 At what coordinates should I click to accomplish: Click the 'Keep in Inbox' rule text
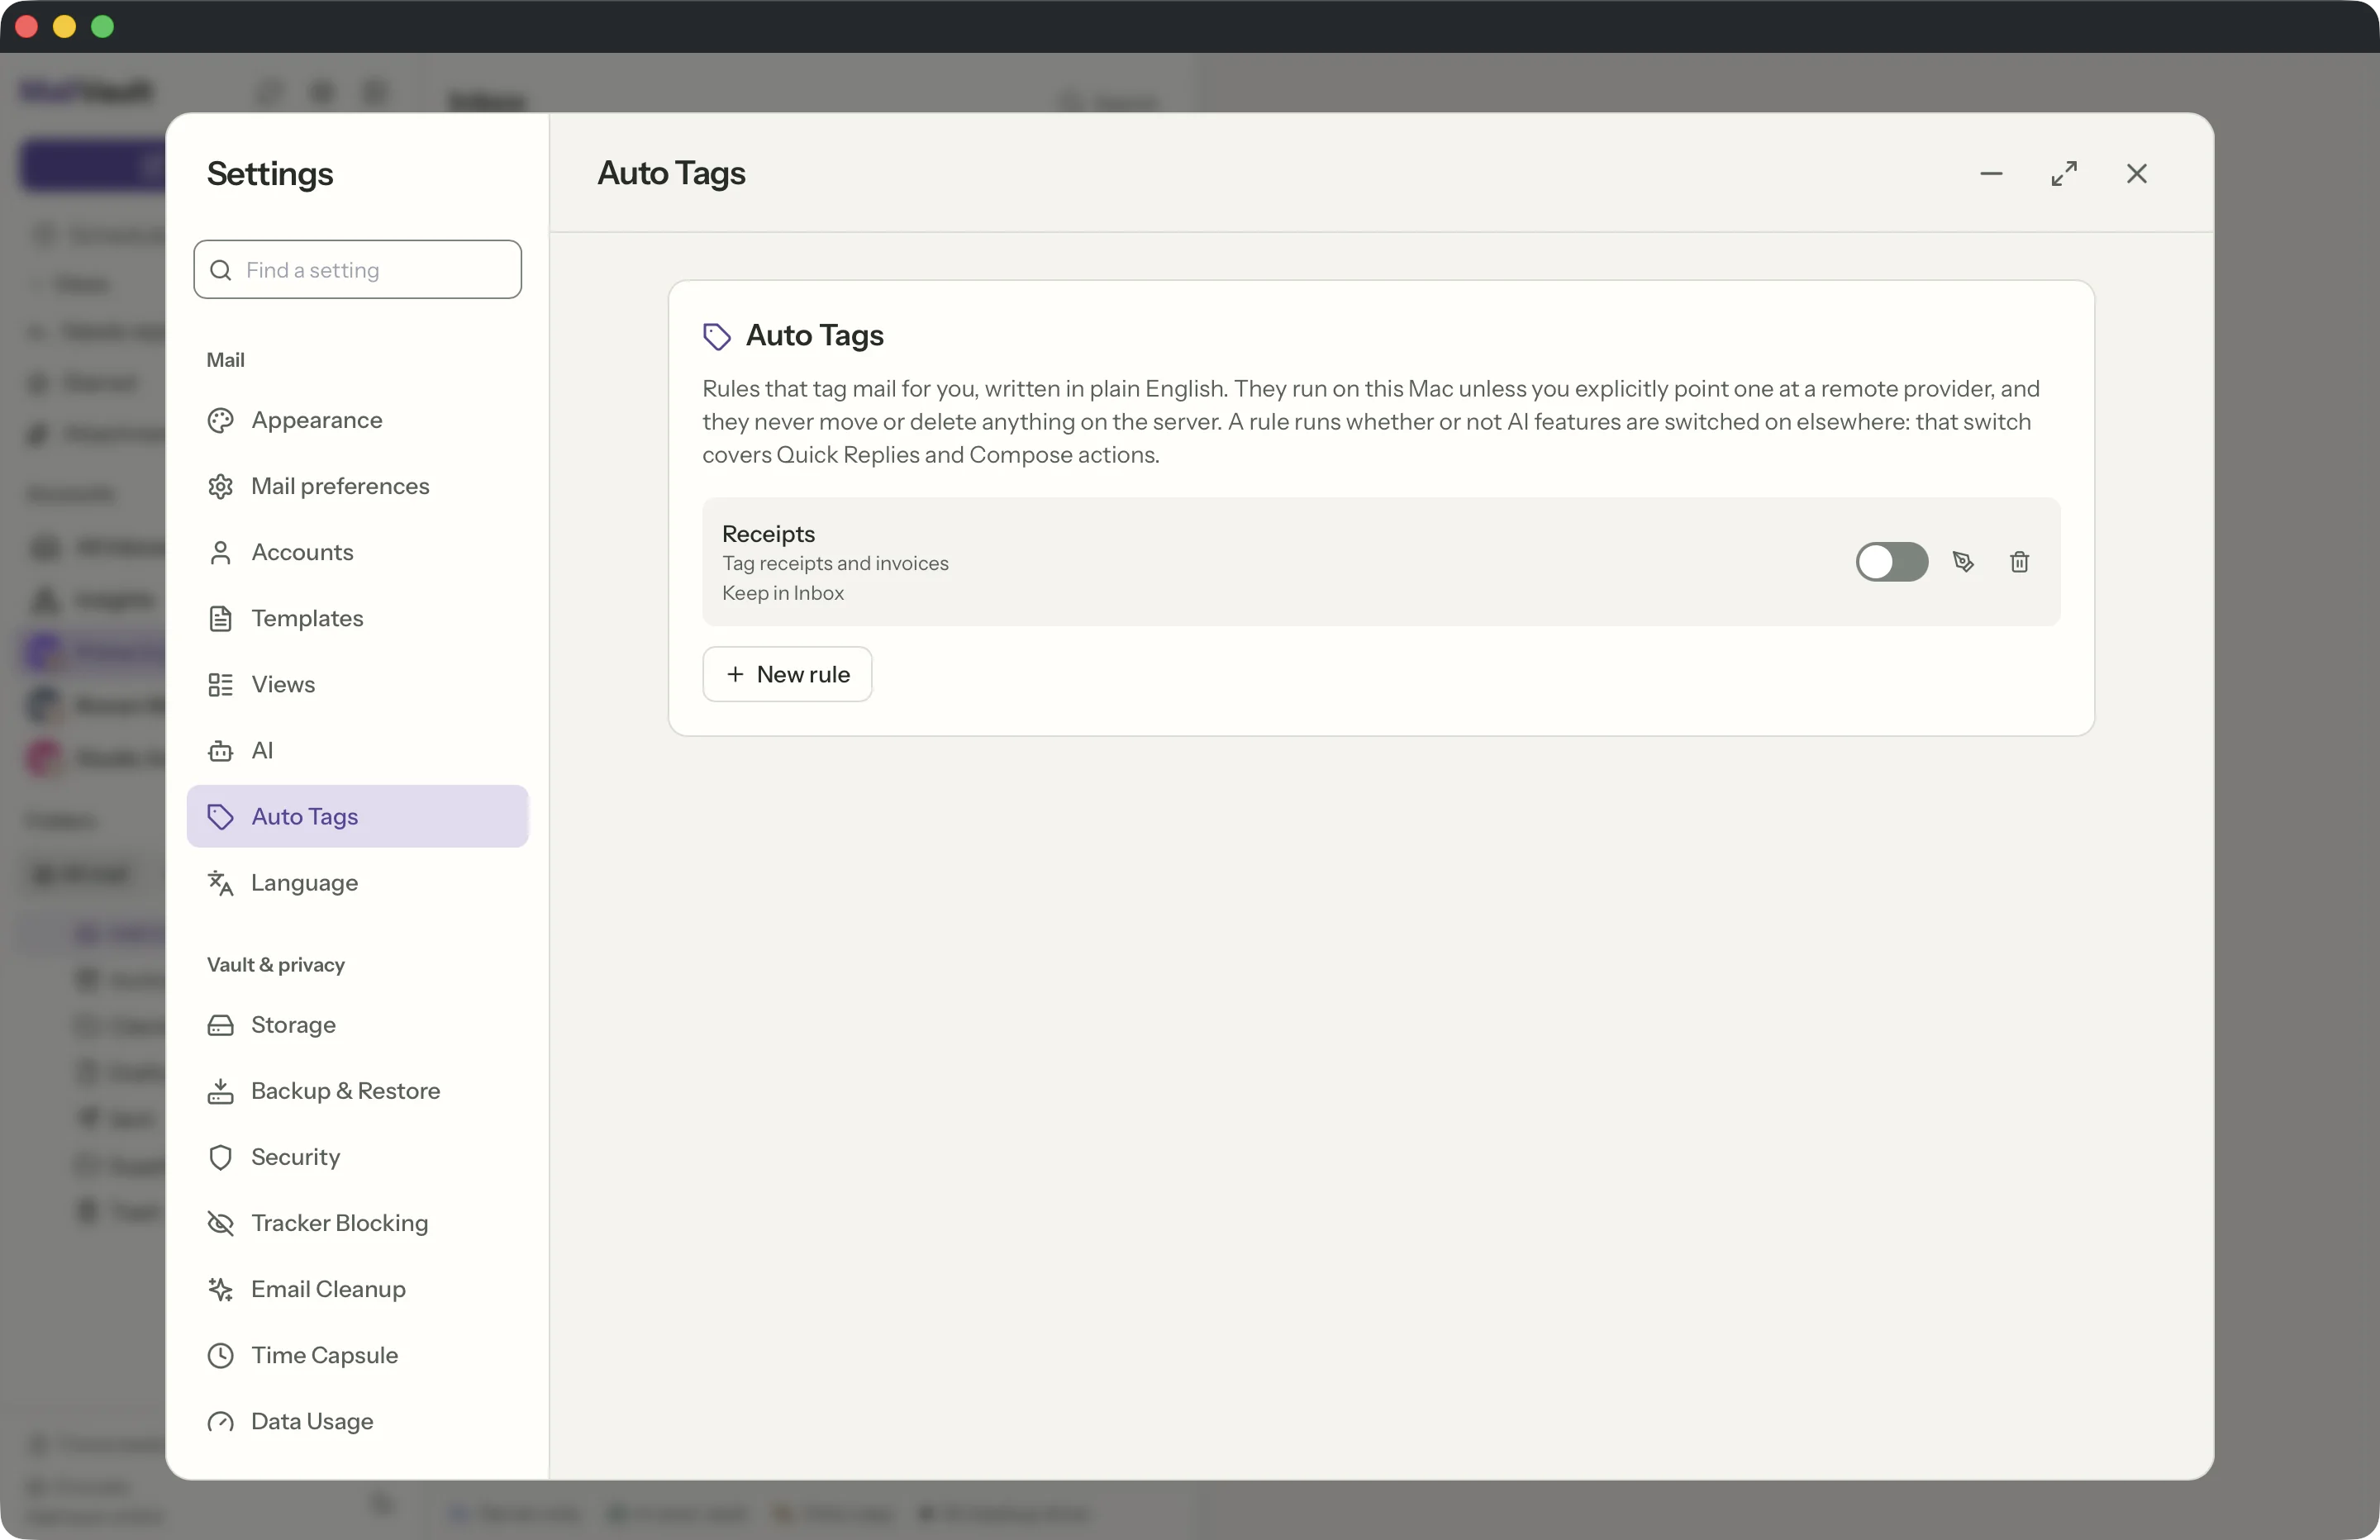tap(783, 594)
